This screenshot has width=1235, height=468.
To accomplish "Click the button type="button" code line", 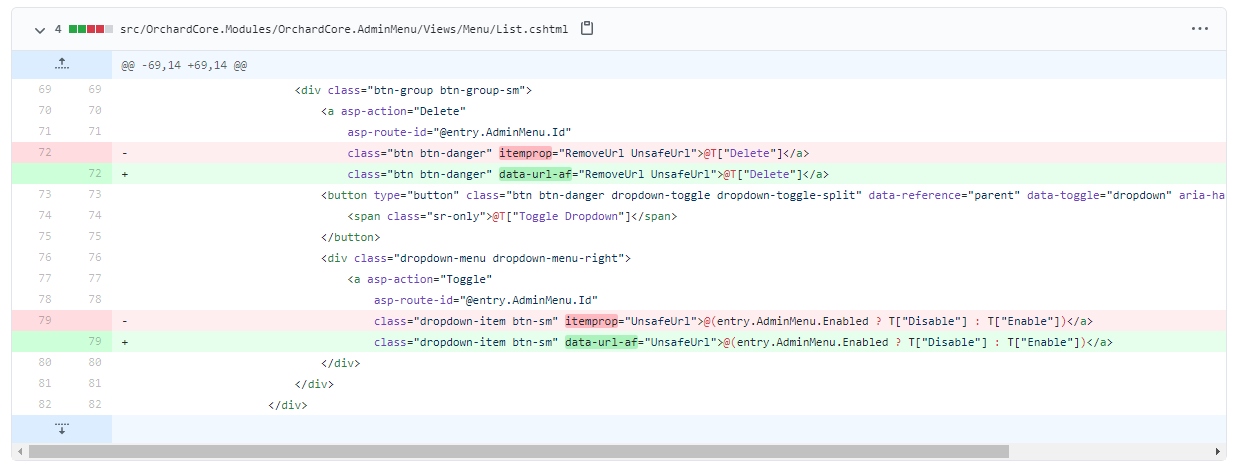I will coord(773,195).
